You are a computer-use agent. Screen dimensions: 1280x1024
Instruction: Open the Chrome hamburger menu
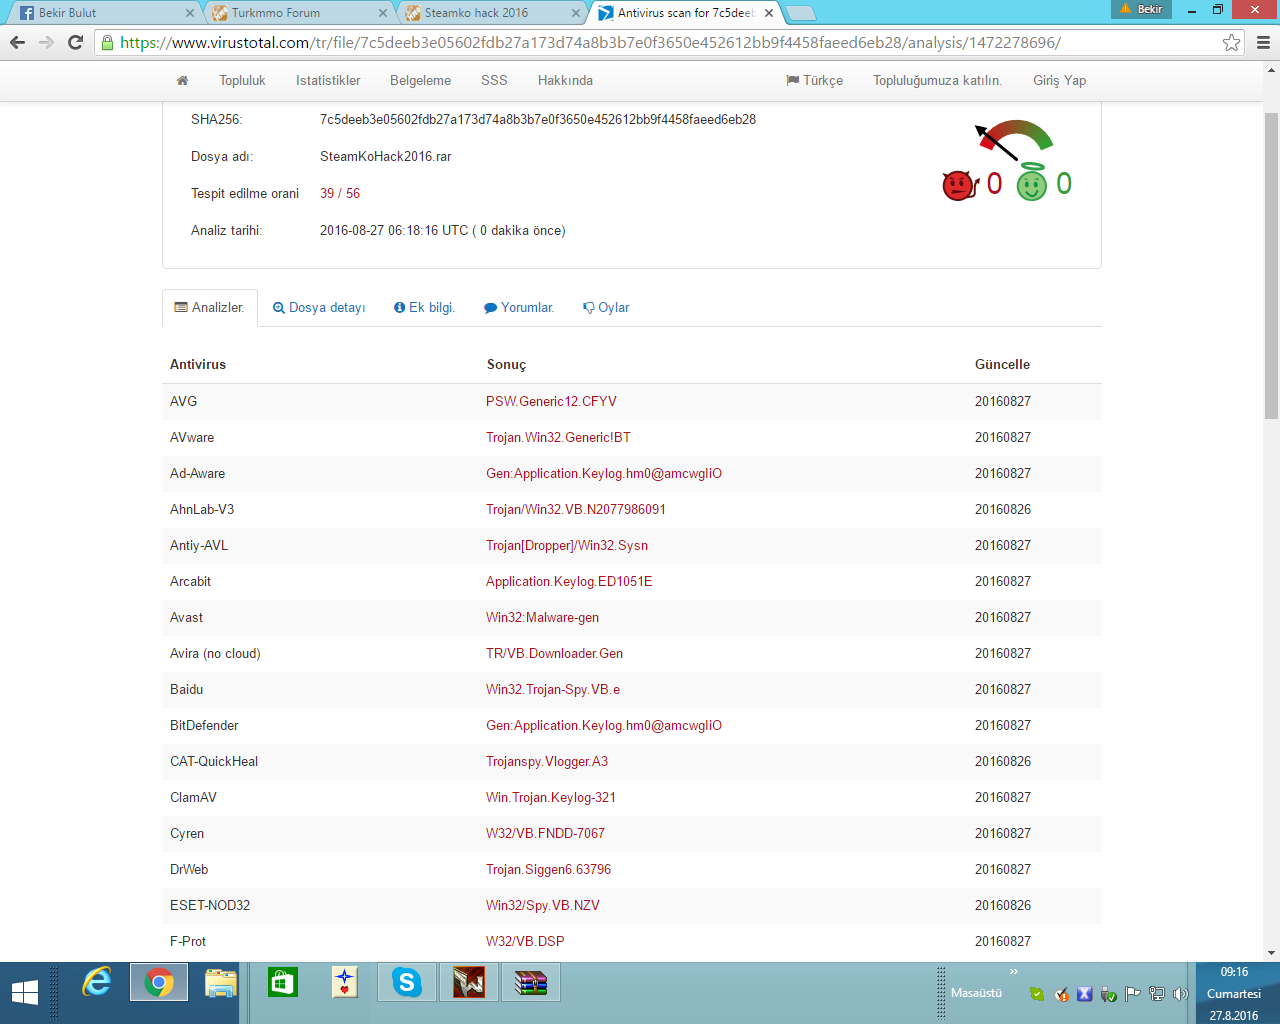click(1263, 42)
